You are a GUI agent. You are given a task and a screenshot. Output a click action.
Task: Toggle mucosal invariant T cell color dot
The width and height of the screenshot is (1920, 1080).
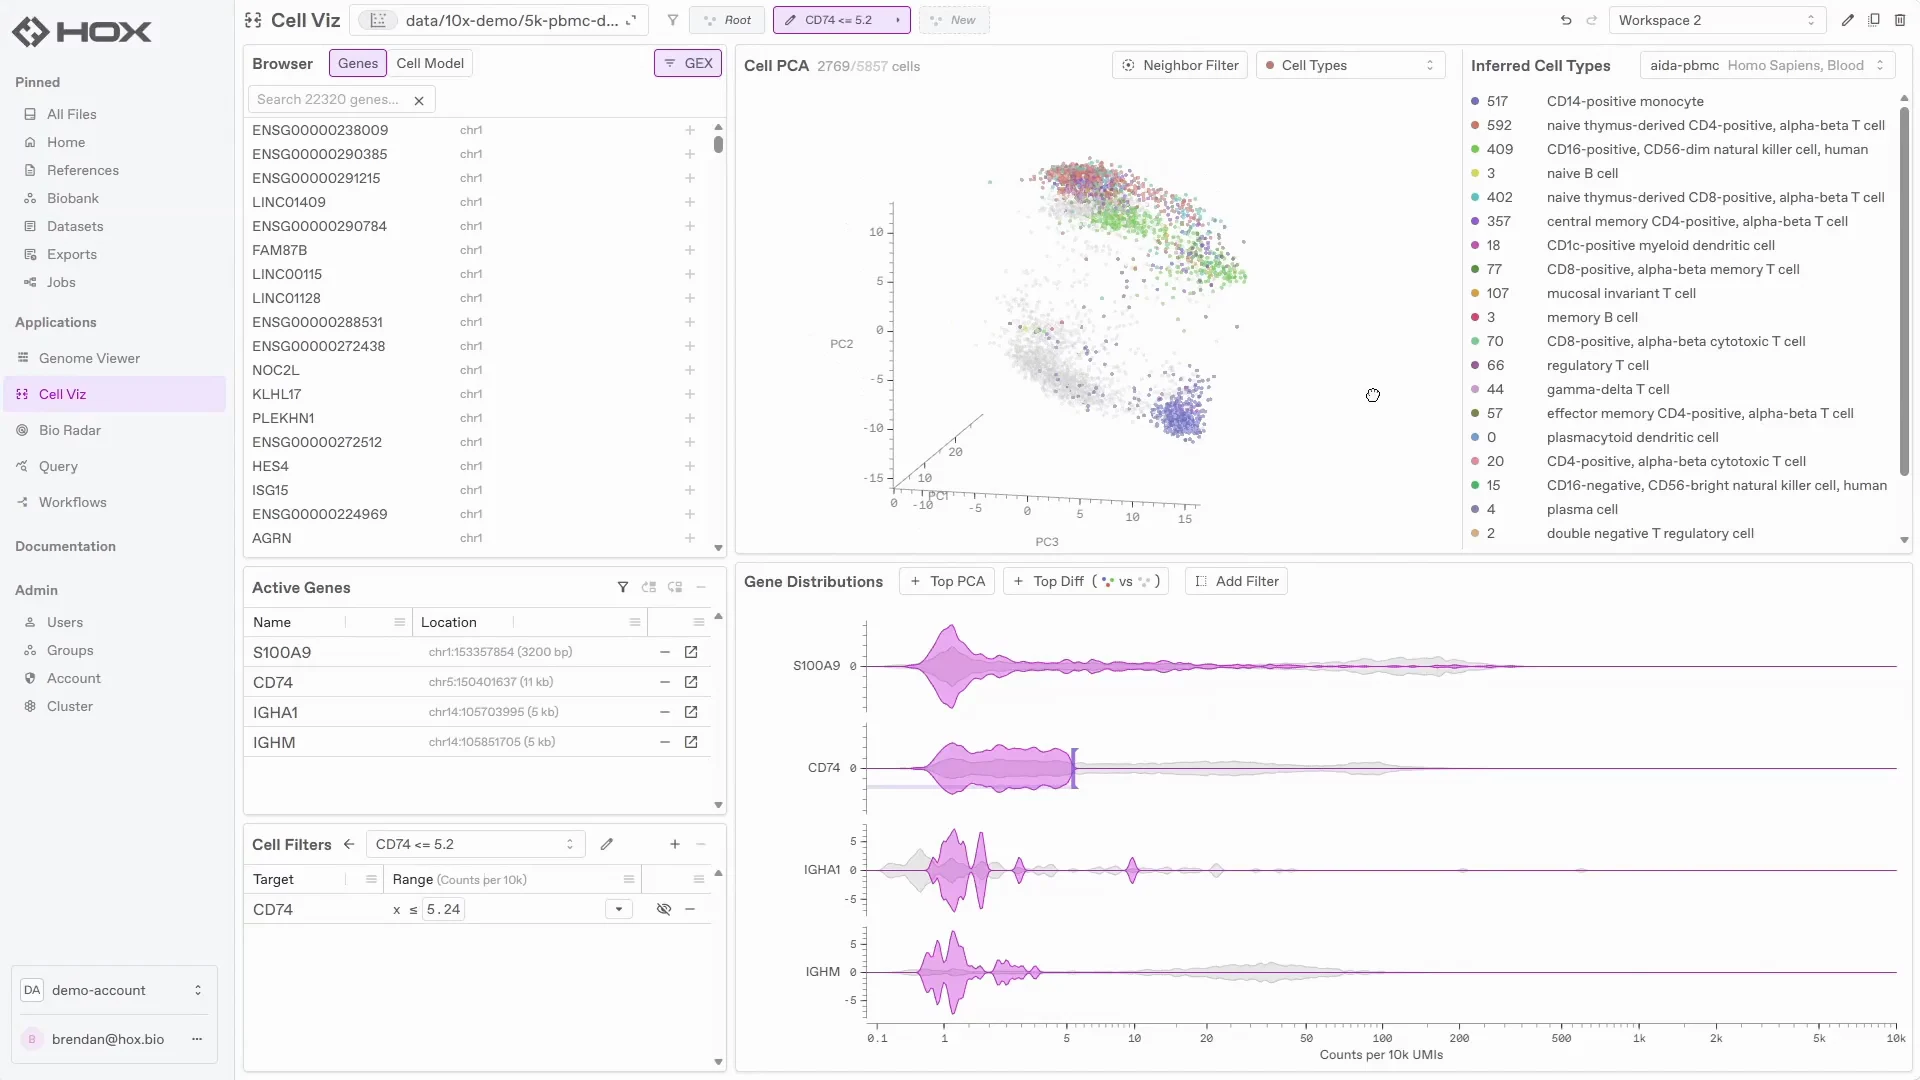(1475, 293)
